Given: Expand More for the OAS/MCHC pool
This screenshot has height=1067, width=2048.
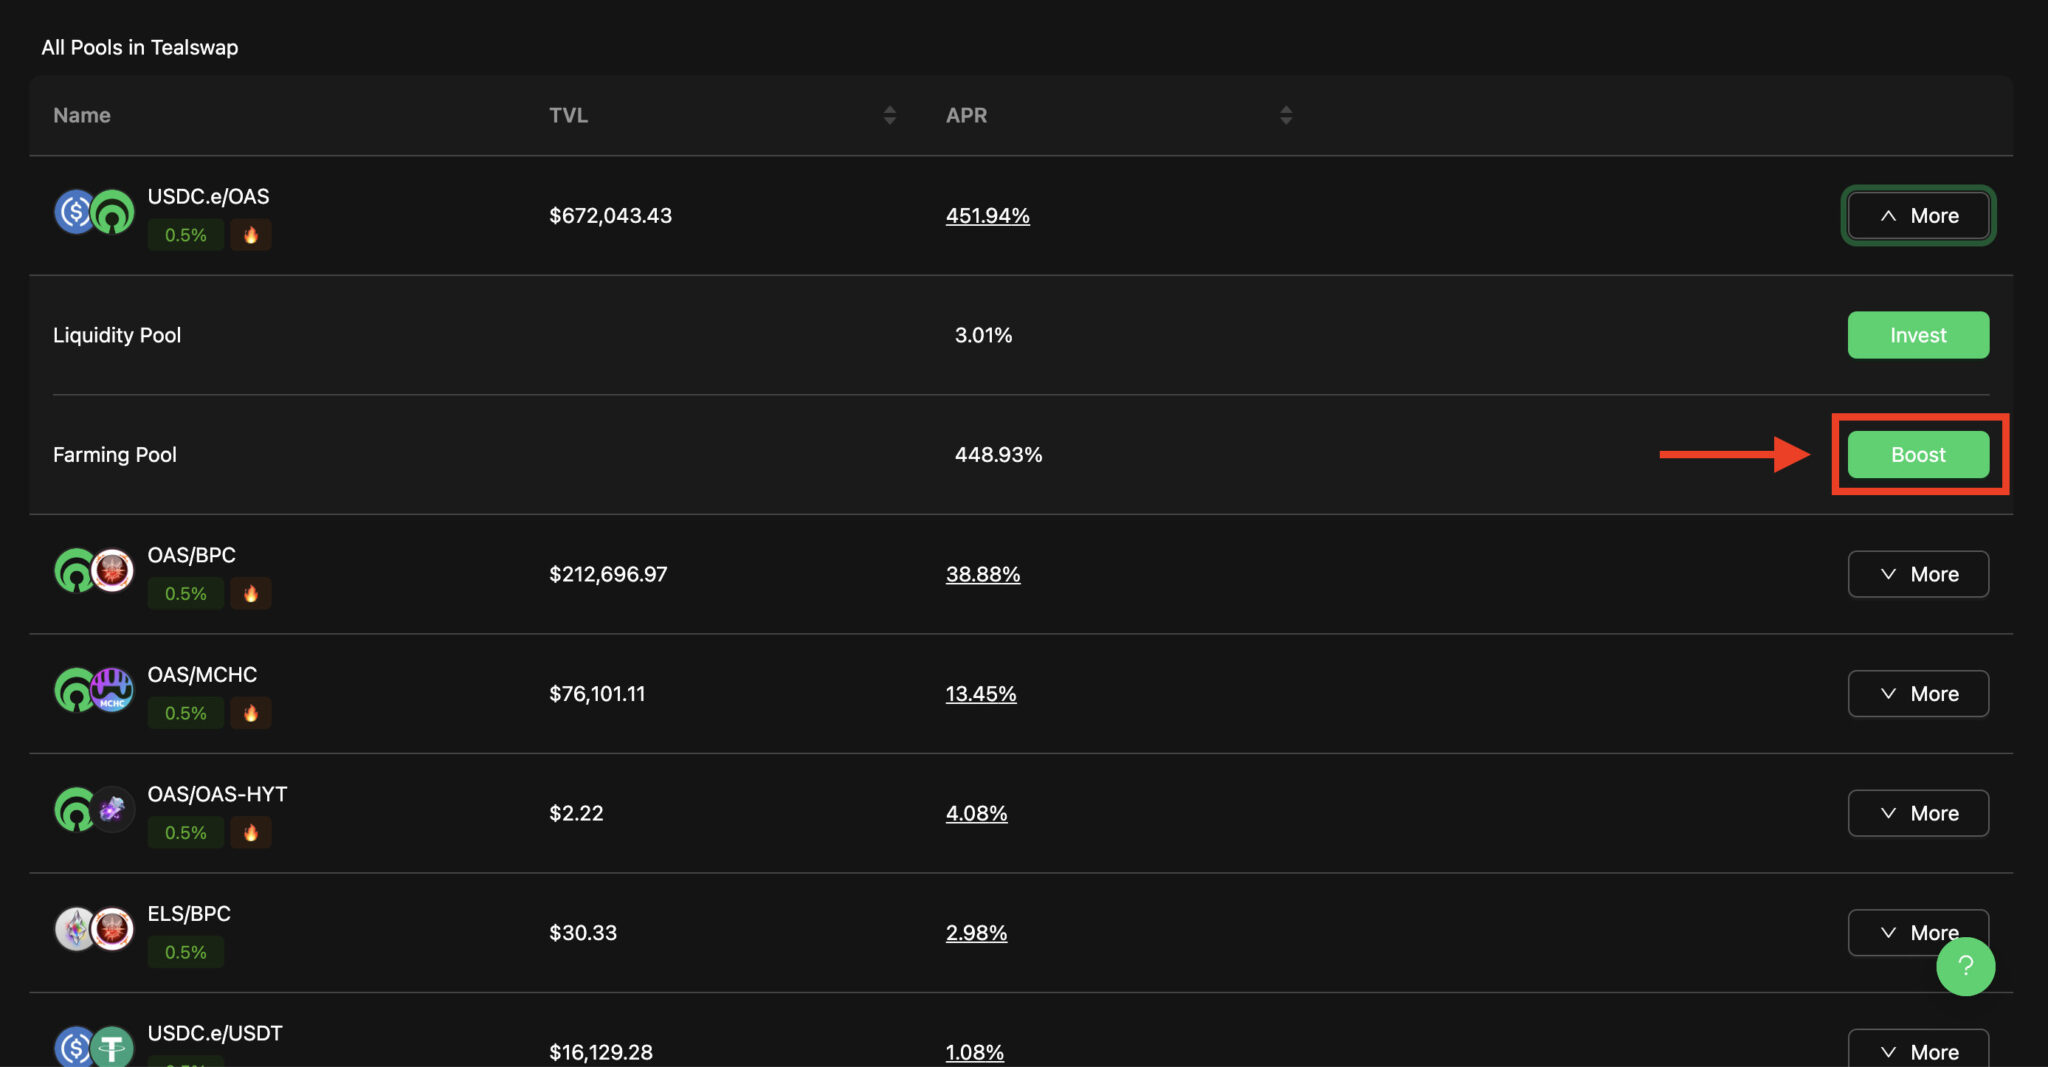Looking at the screenshot, I should click(x=1917, y=694).
